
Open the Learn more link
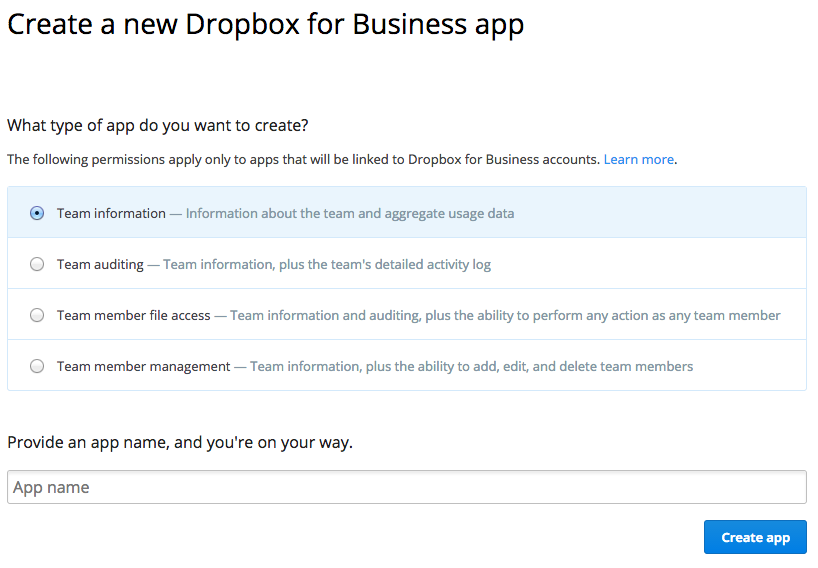[638, 159]
